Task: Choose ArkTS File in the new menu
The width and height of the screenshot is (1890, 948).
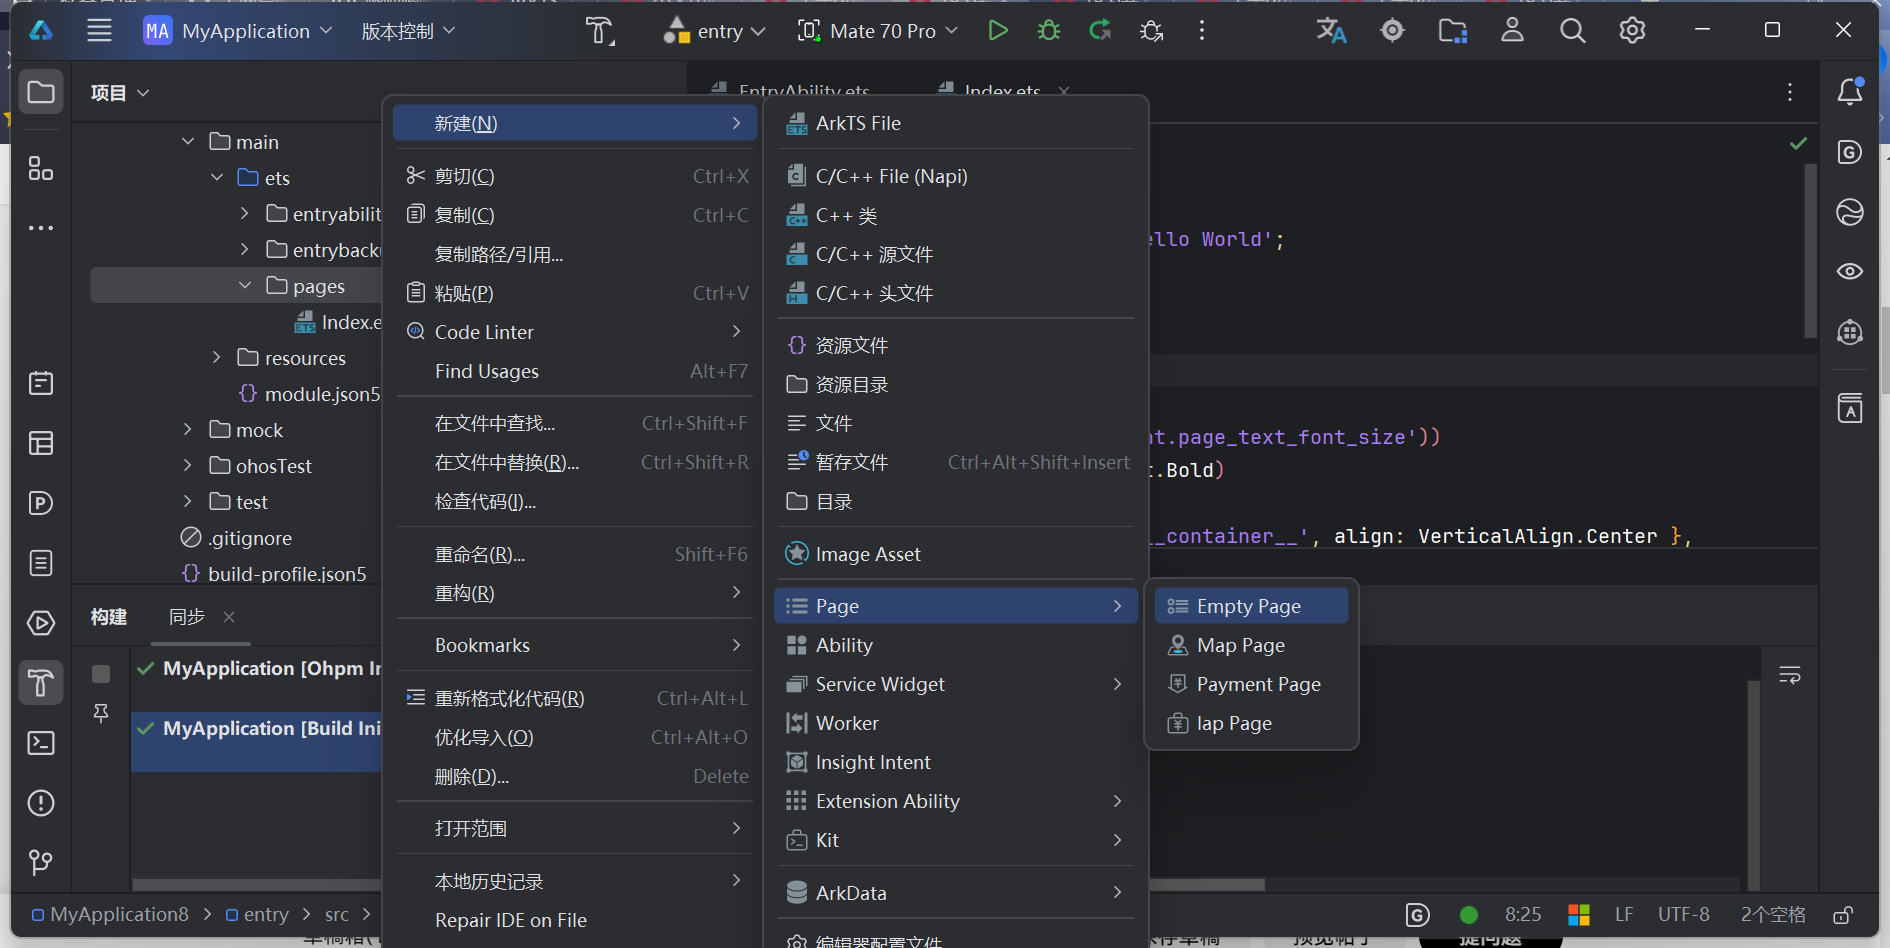Action: pos(858,123)
